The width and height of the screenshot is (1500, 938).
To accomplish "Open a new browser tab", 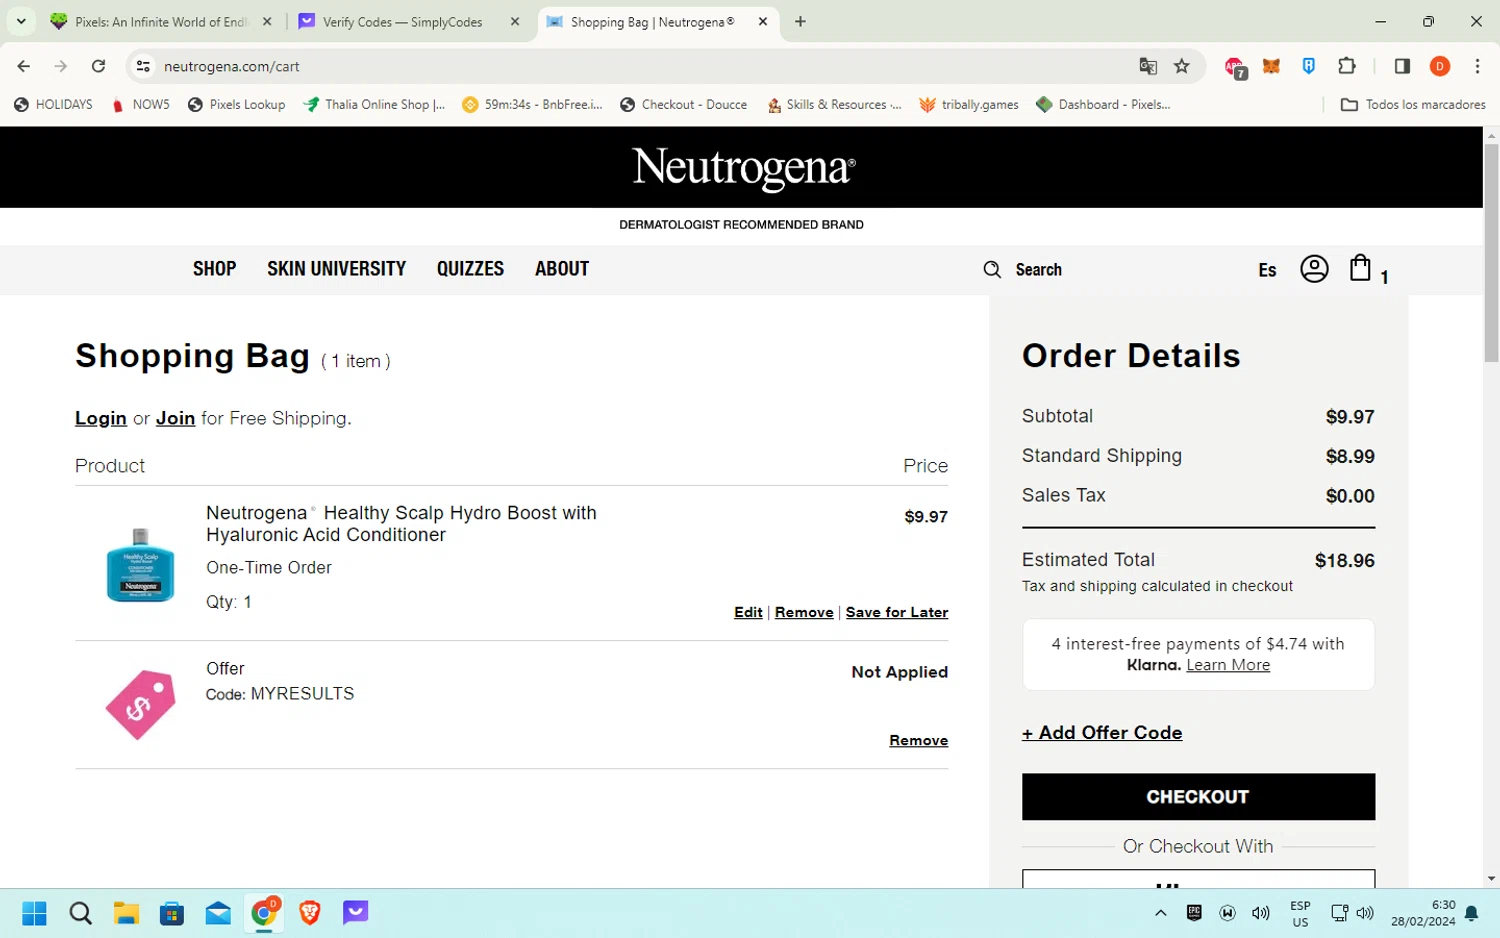I will [x=800, y=21].
